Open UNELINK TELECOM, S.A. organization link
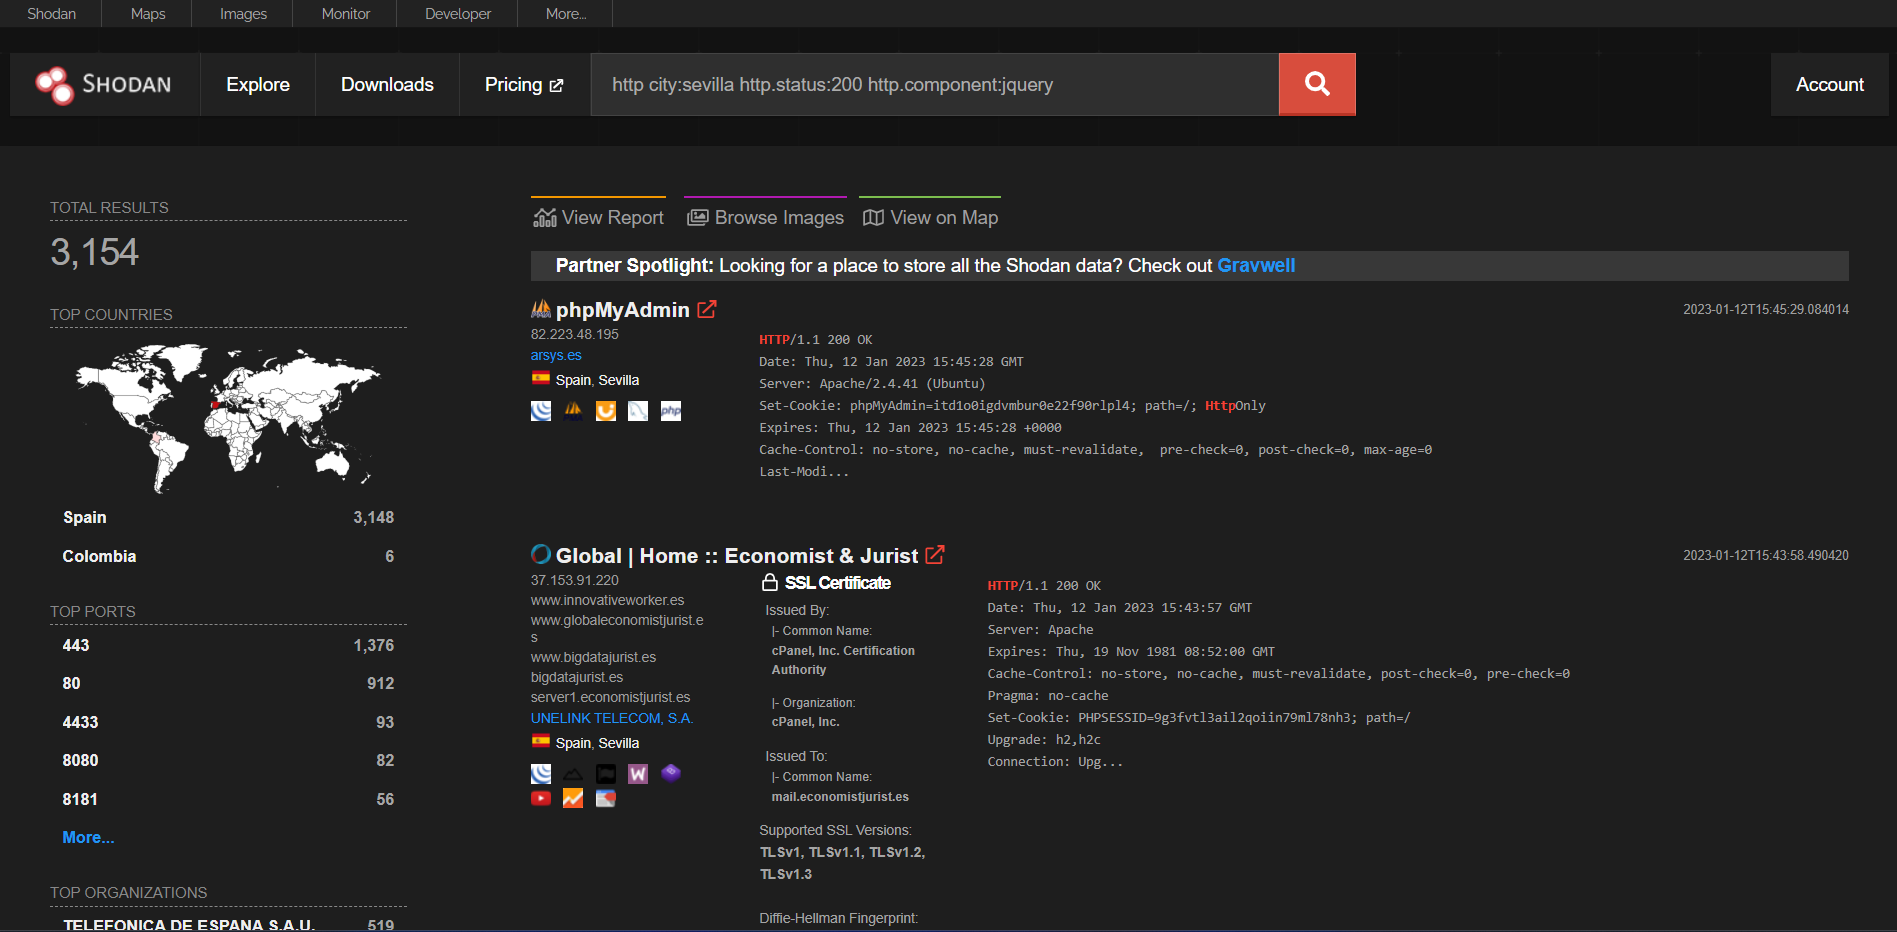Image resolution: width=1897 pixels, height=932 pixels. tap(612, 718)
